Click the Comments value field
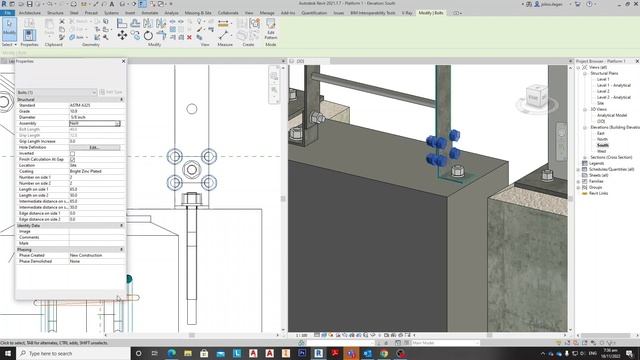Screen dimensions: 640x360 point(97,237)
